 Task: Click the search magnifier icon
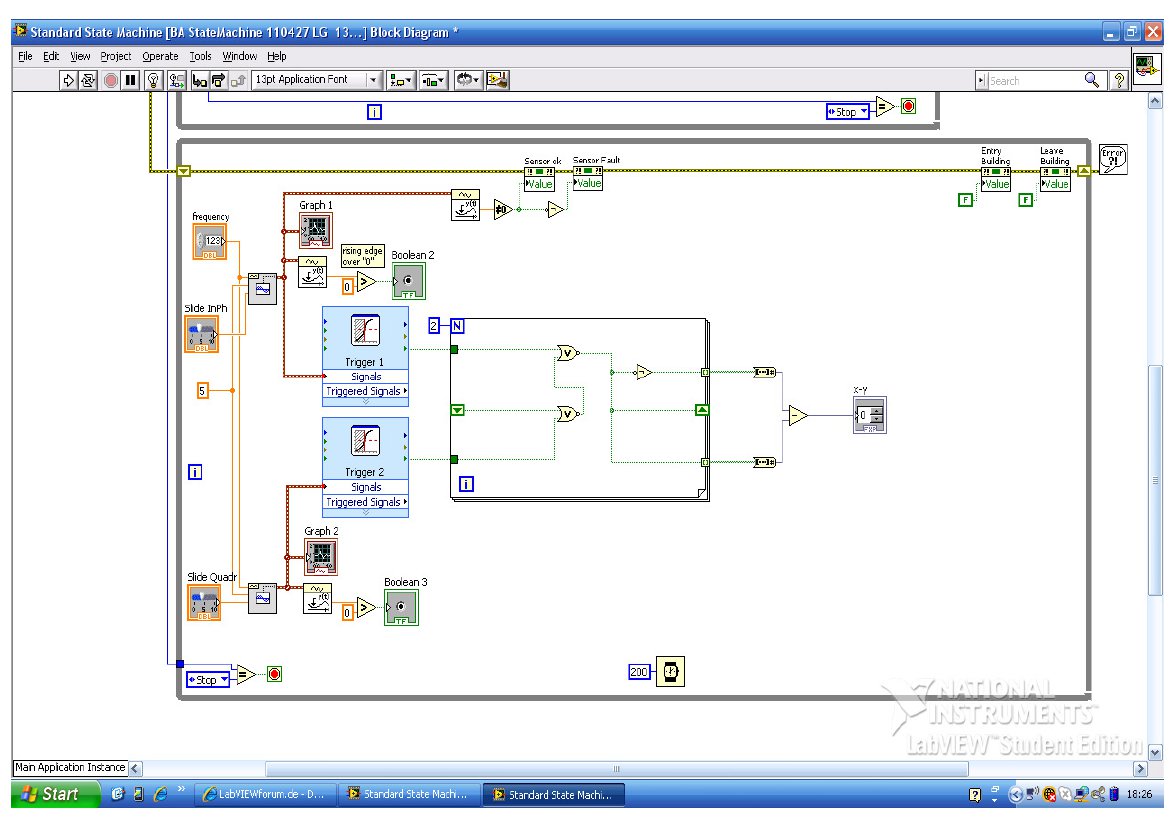[1091, 80]
